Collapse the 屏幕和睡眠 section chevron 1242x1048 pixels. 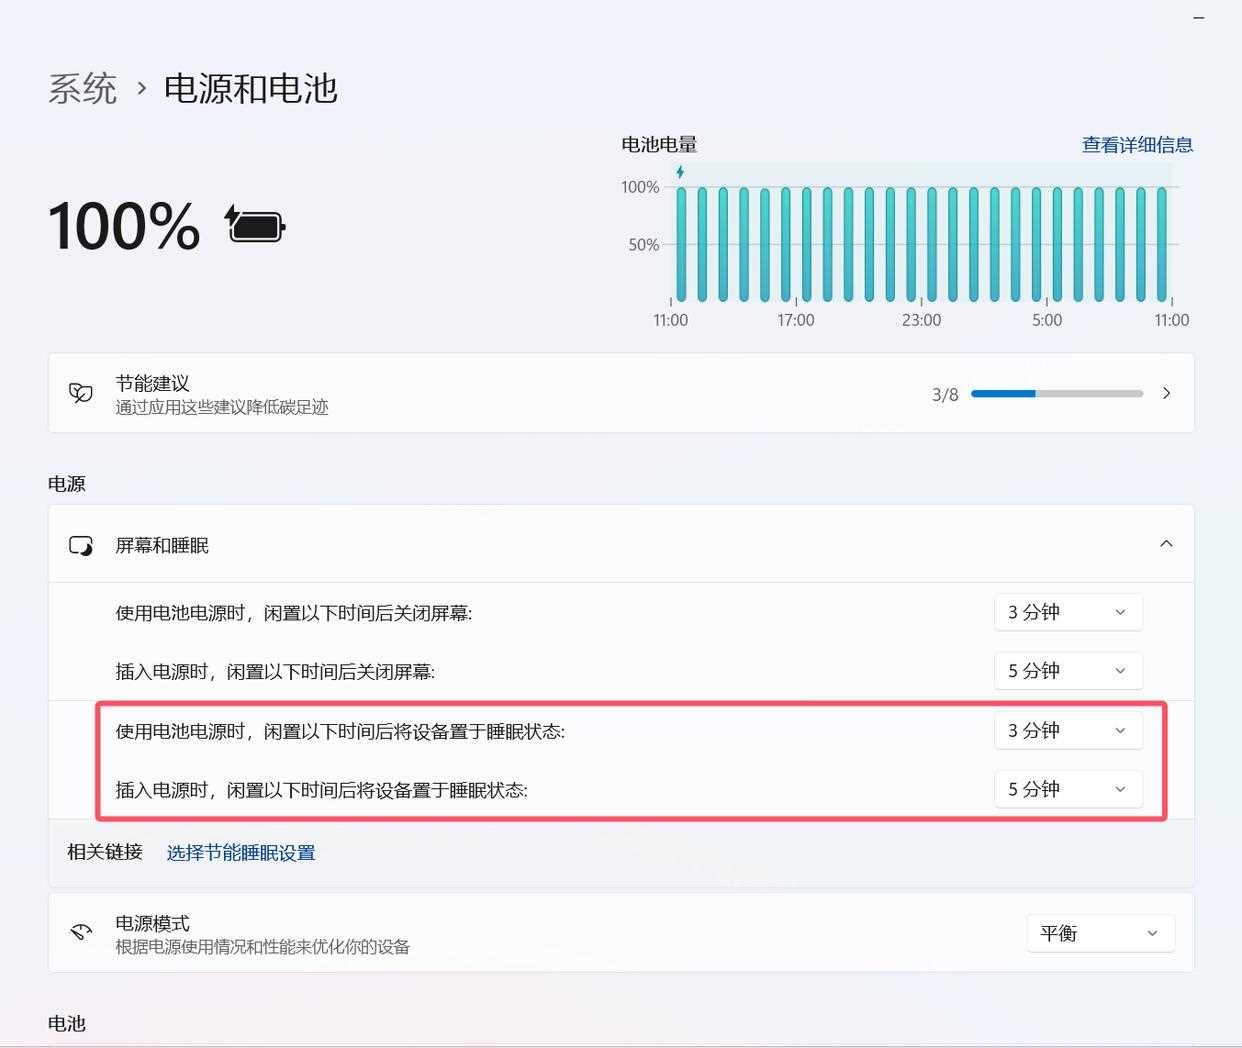[x=1165, y=543]
